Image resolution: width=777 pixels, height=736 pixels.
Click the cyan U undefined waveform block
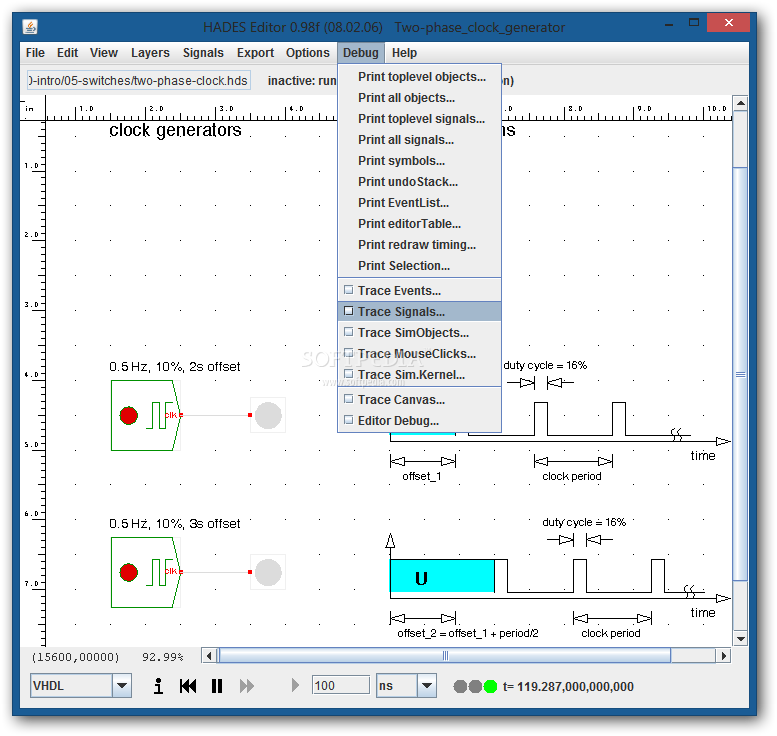[x=442, y=576]
